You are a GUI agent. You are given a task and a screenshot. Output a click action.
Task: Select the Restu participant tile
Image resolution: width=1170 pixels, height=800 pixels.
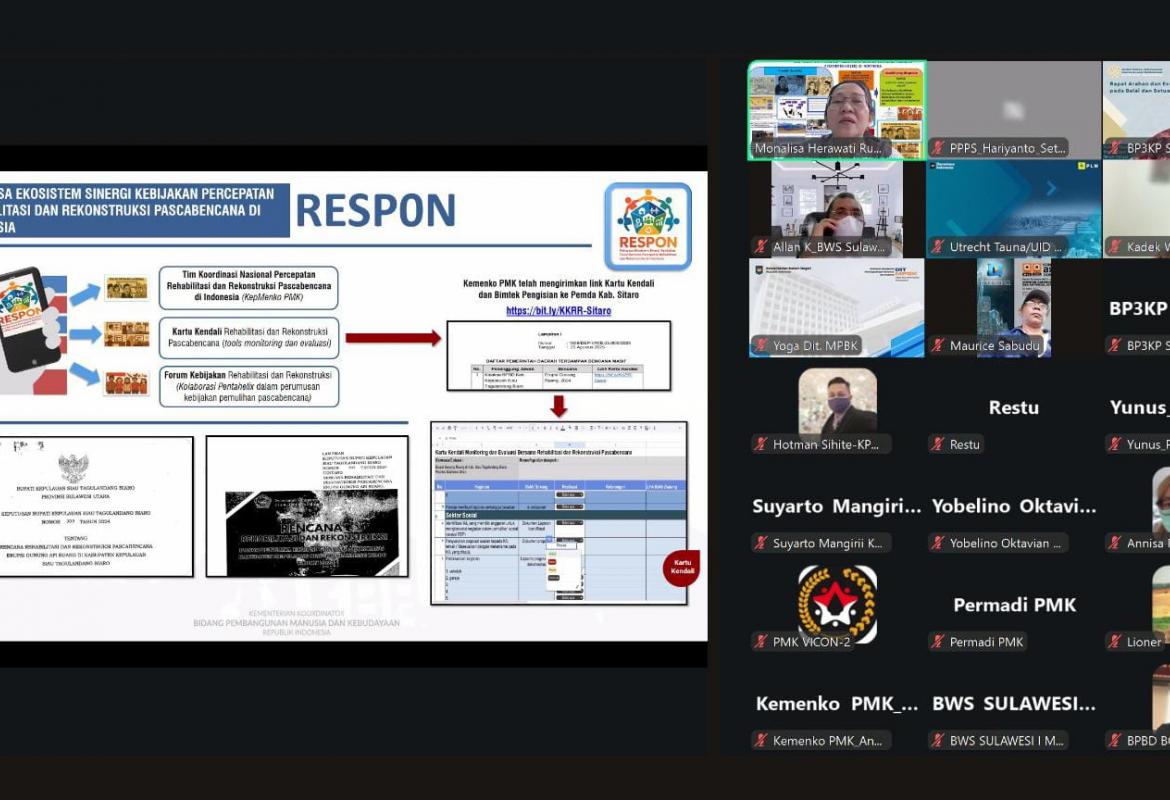1013,408
